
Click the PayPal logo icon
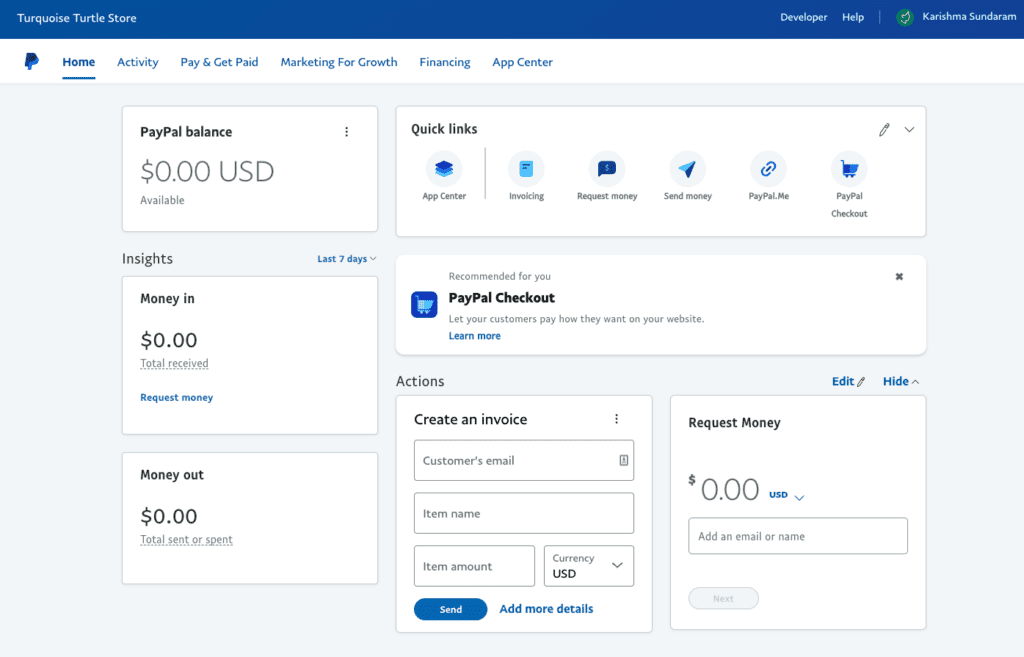31,61
